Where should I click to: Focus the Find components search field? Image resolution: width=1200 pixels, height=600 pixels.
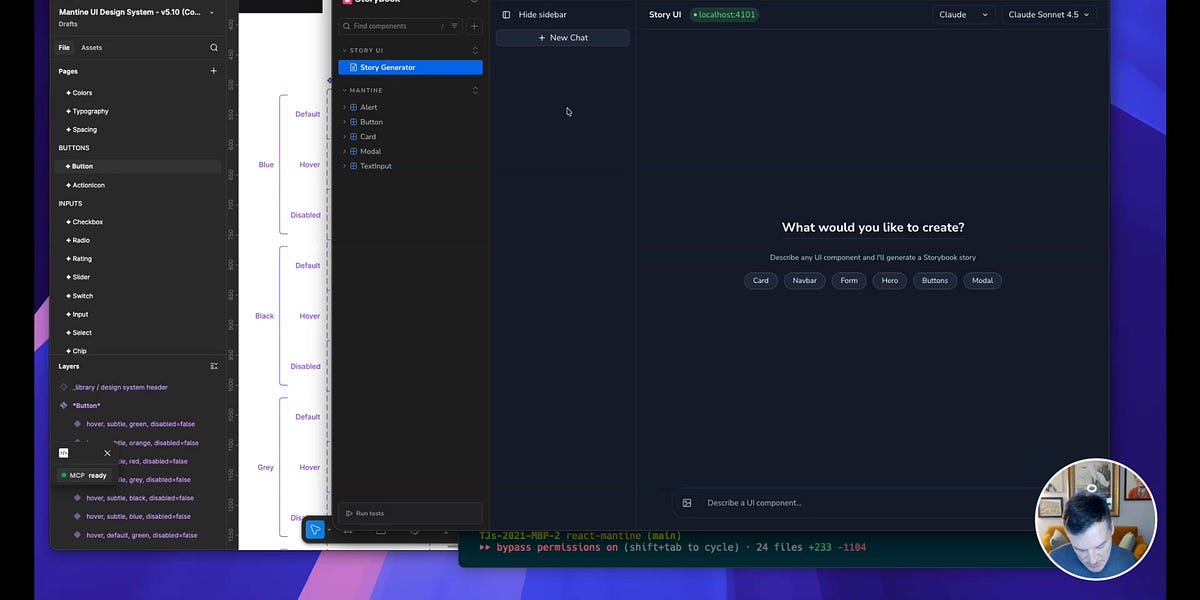pyautogui.click(x=399, y=26)
